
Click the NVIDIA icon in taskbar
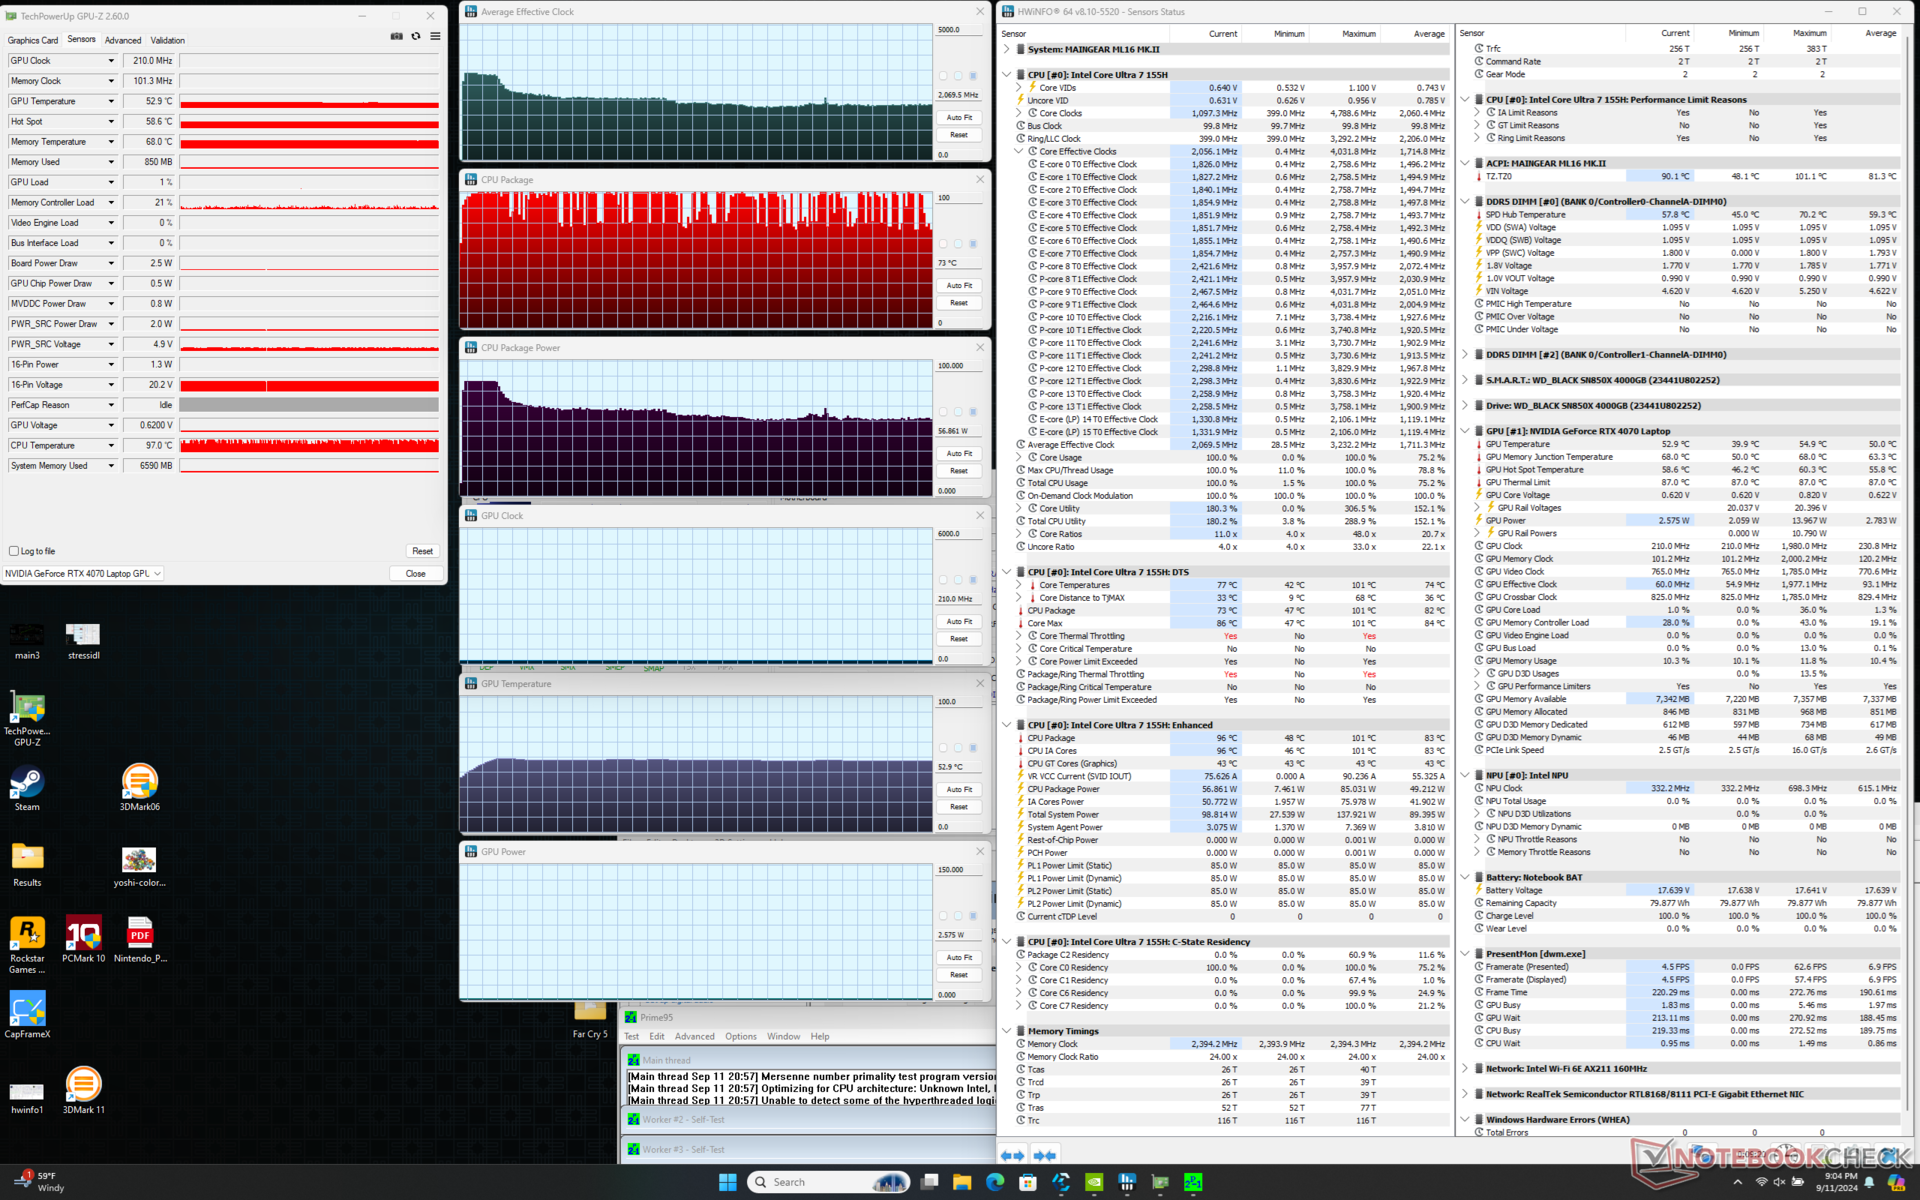[x=1094, y=1182]
